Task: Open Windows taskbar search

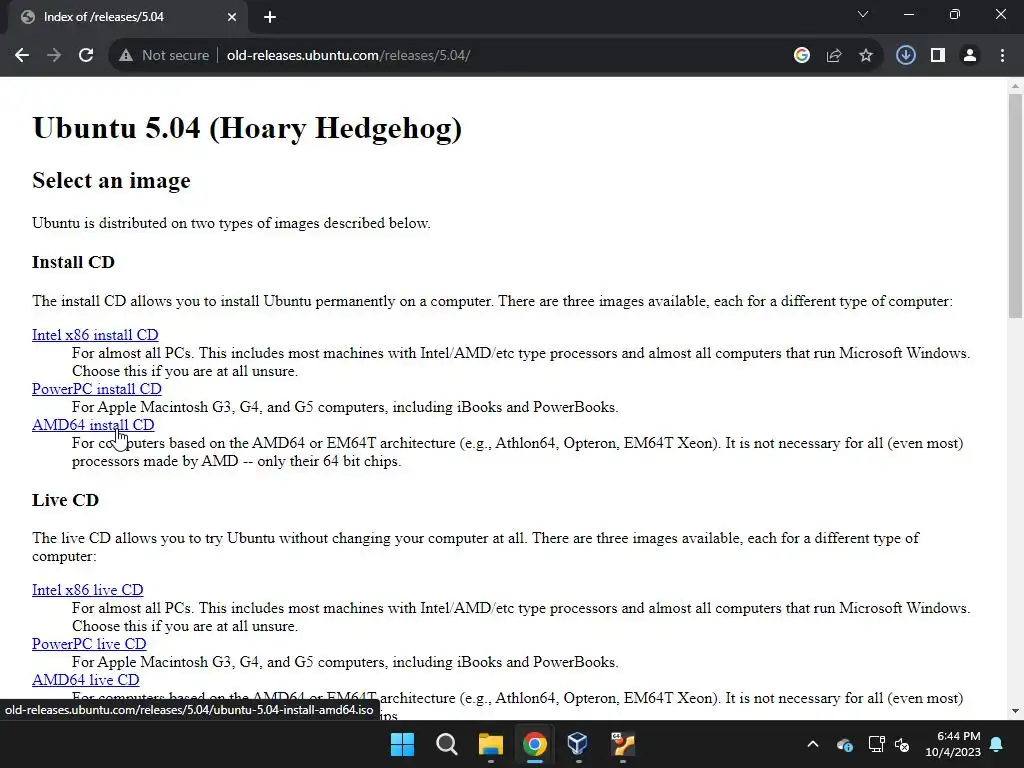Action: coord(447,744)
